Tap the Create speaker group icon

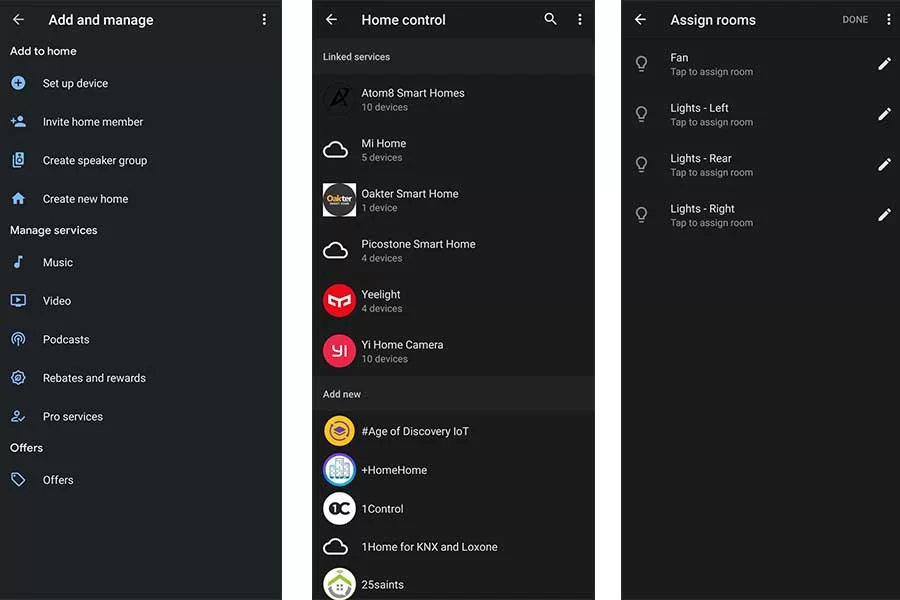click(x=18, y=160)
